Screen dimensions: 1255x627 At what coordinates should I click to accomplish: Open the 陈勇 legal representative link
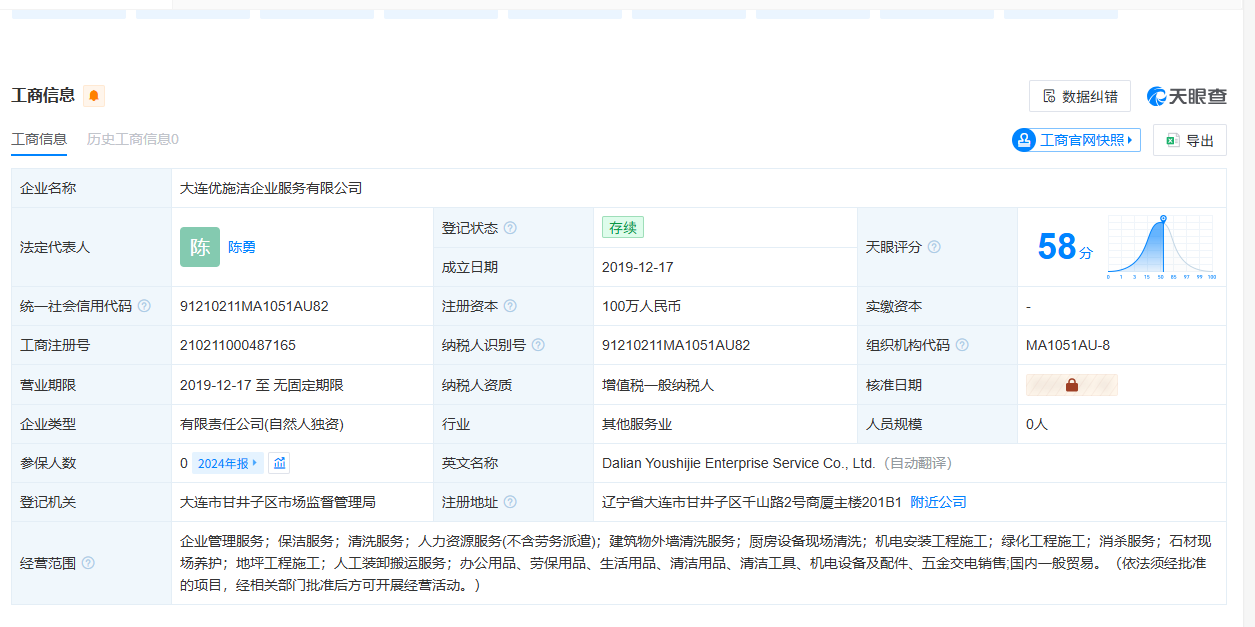tap(242, 247)
